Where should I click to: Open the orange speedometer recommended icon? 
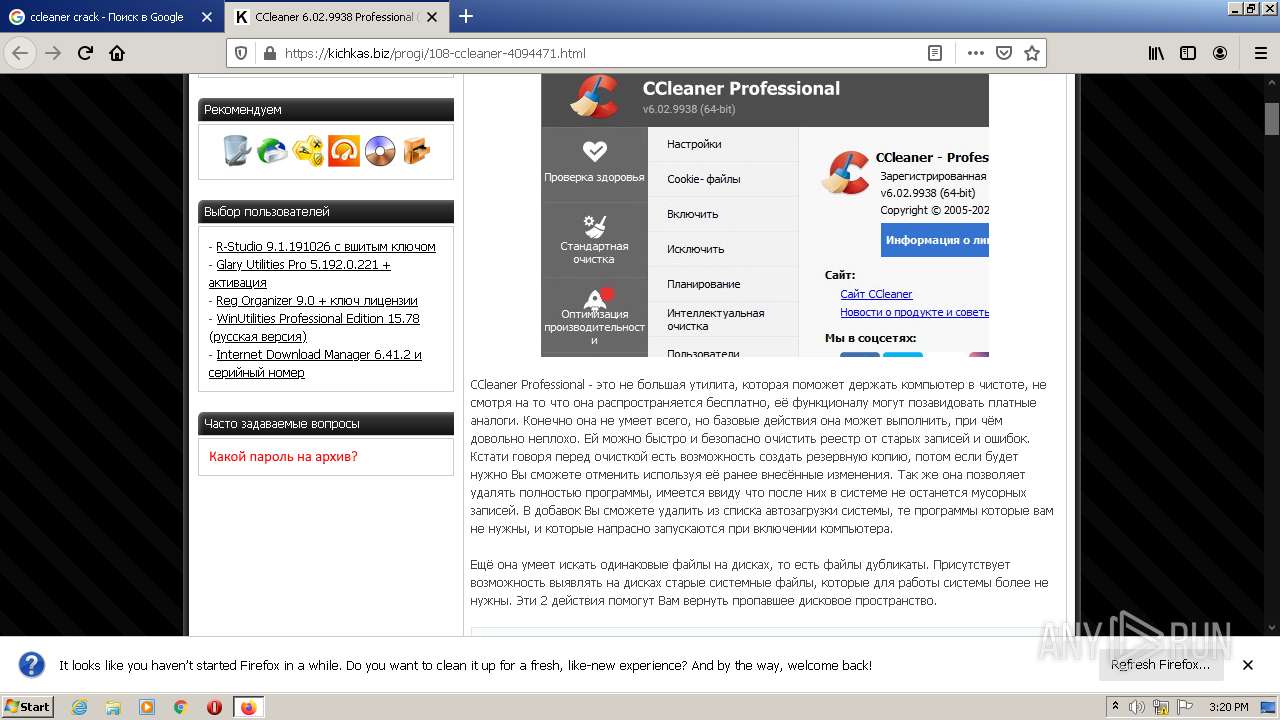344,151
